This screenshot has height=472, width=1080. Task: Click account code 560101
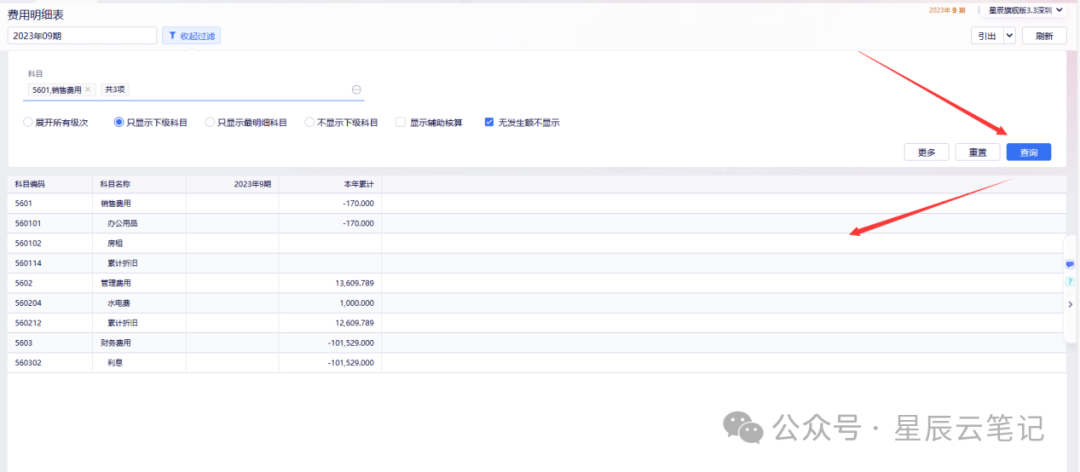(28, 223)
